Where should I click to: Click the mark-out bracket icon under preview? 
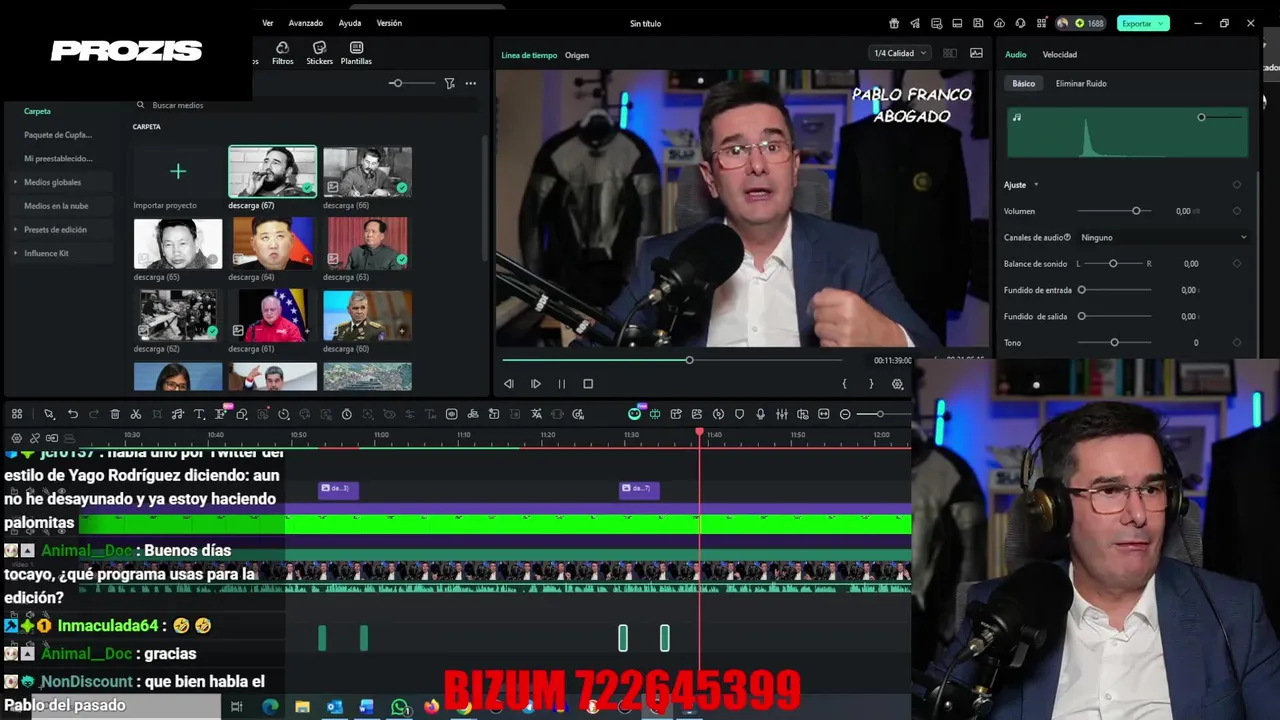(x=871, y=384)
